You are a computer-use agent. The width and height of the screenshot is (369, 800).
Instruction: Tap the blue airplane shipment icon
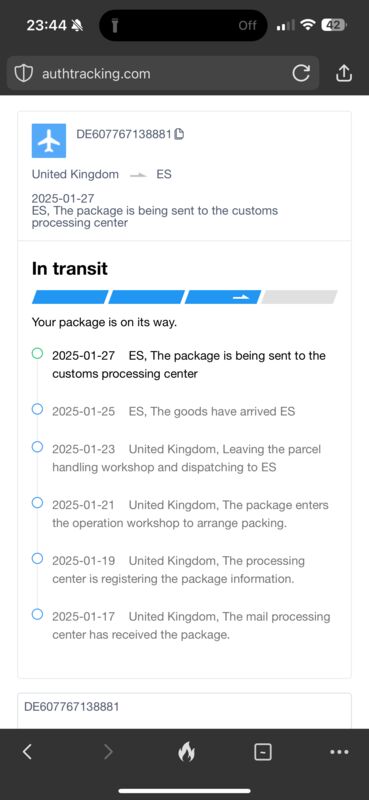click(49, 141)
